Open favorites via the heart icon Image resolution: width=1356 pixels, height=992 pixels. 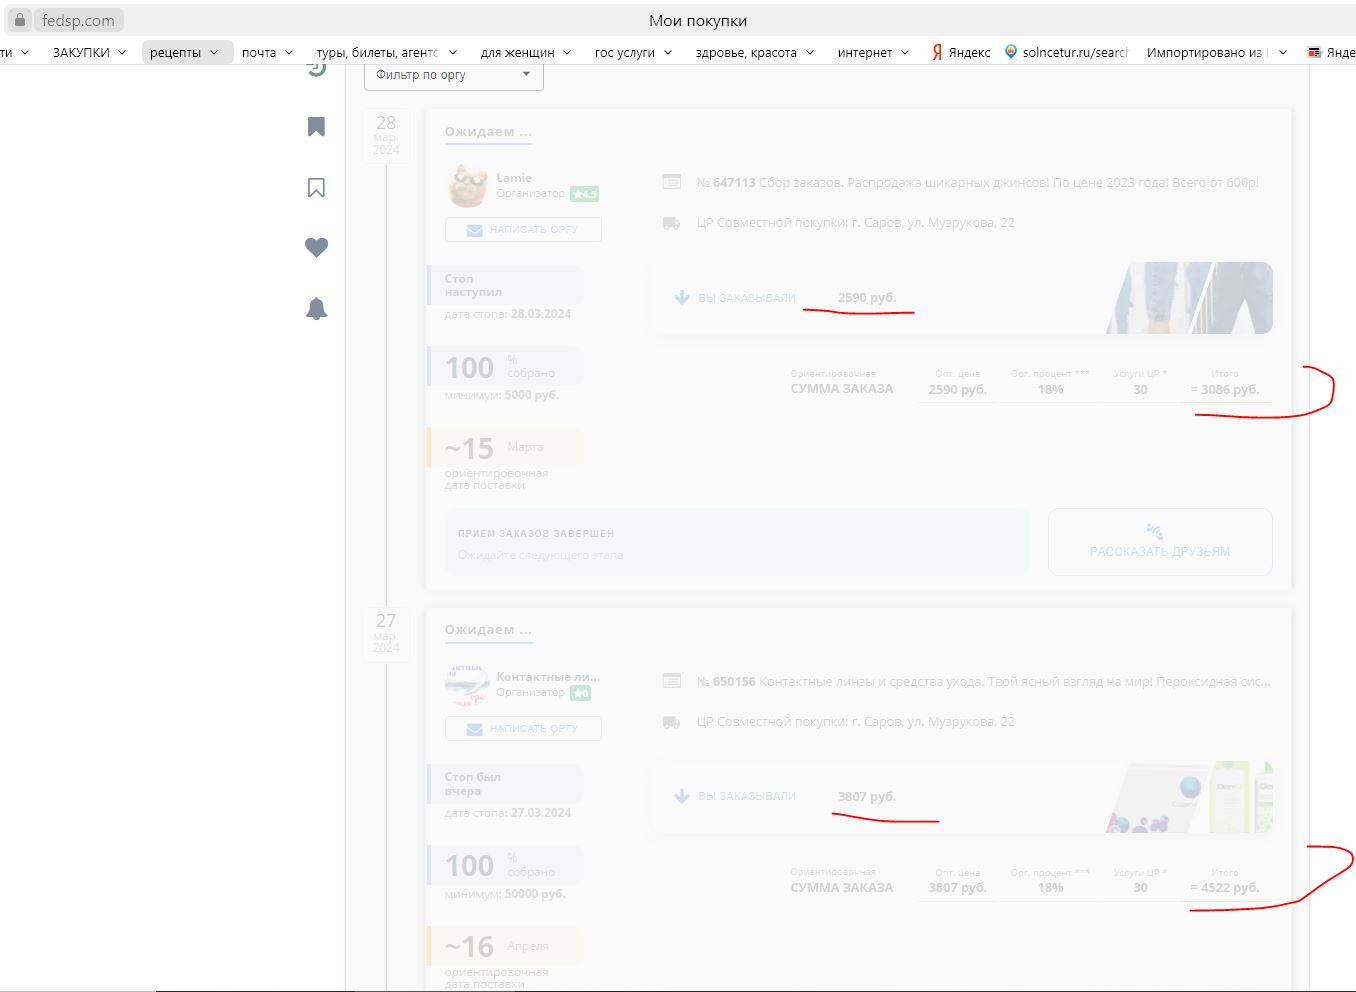[316, 248]
